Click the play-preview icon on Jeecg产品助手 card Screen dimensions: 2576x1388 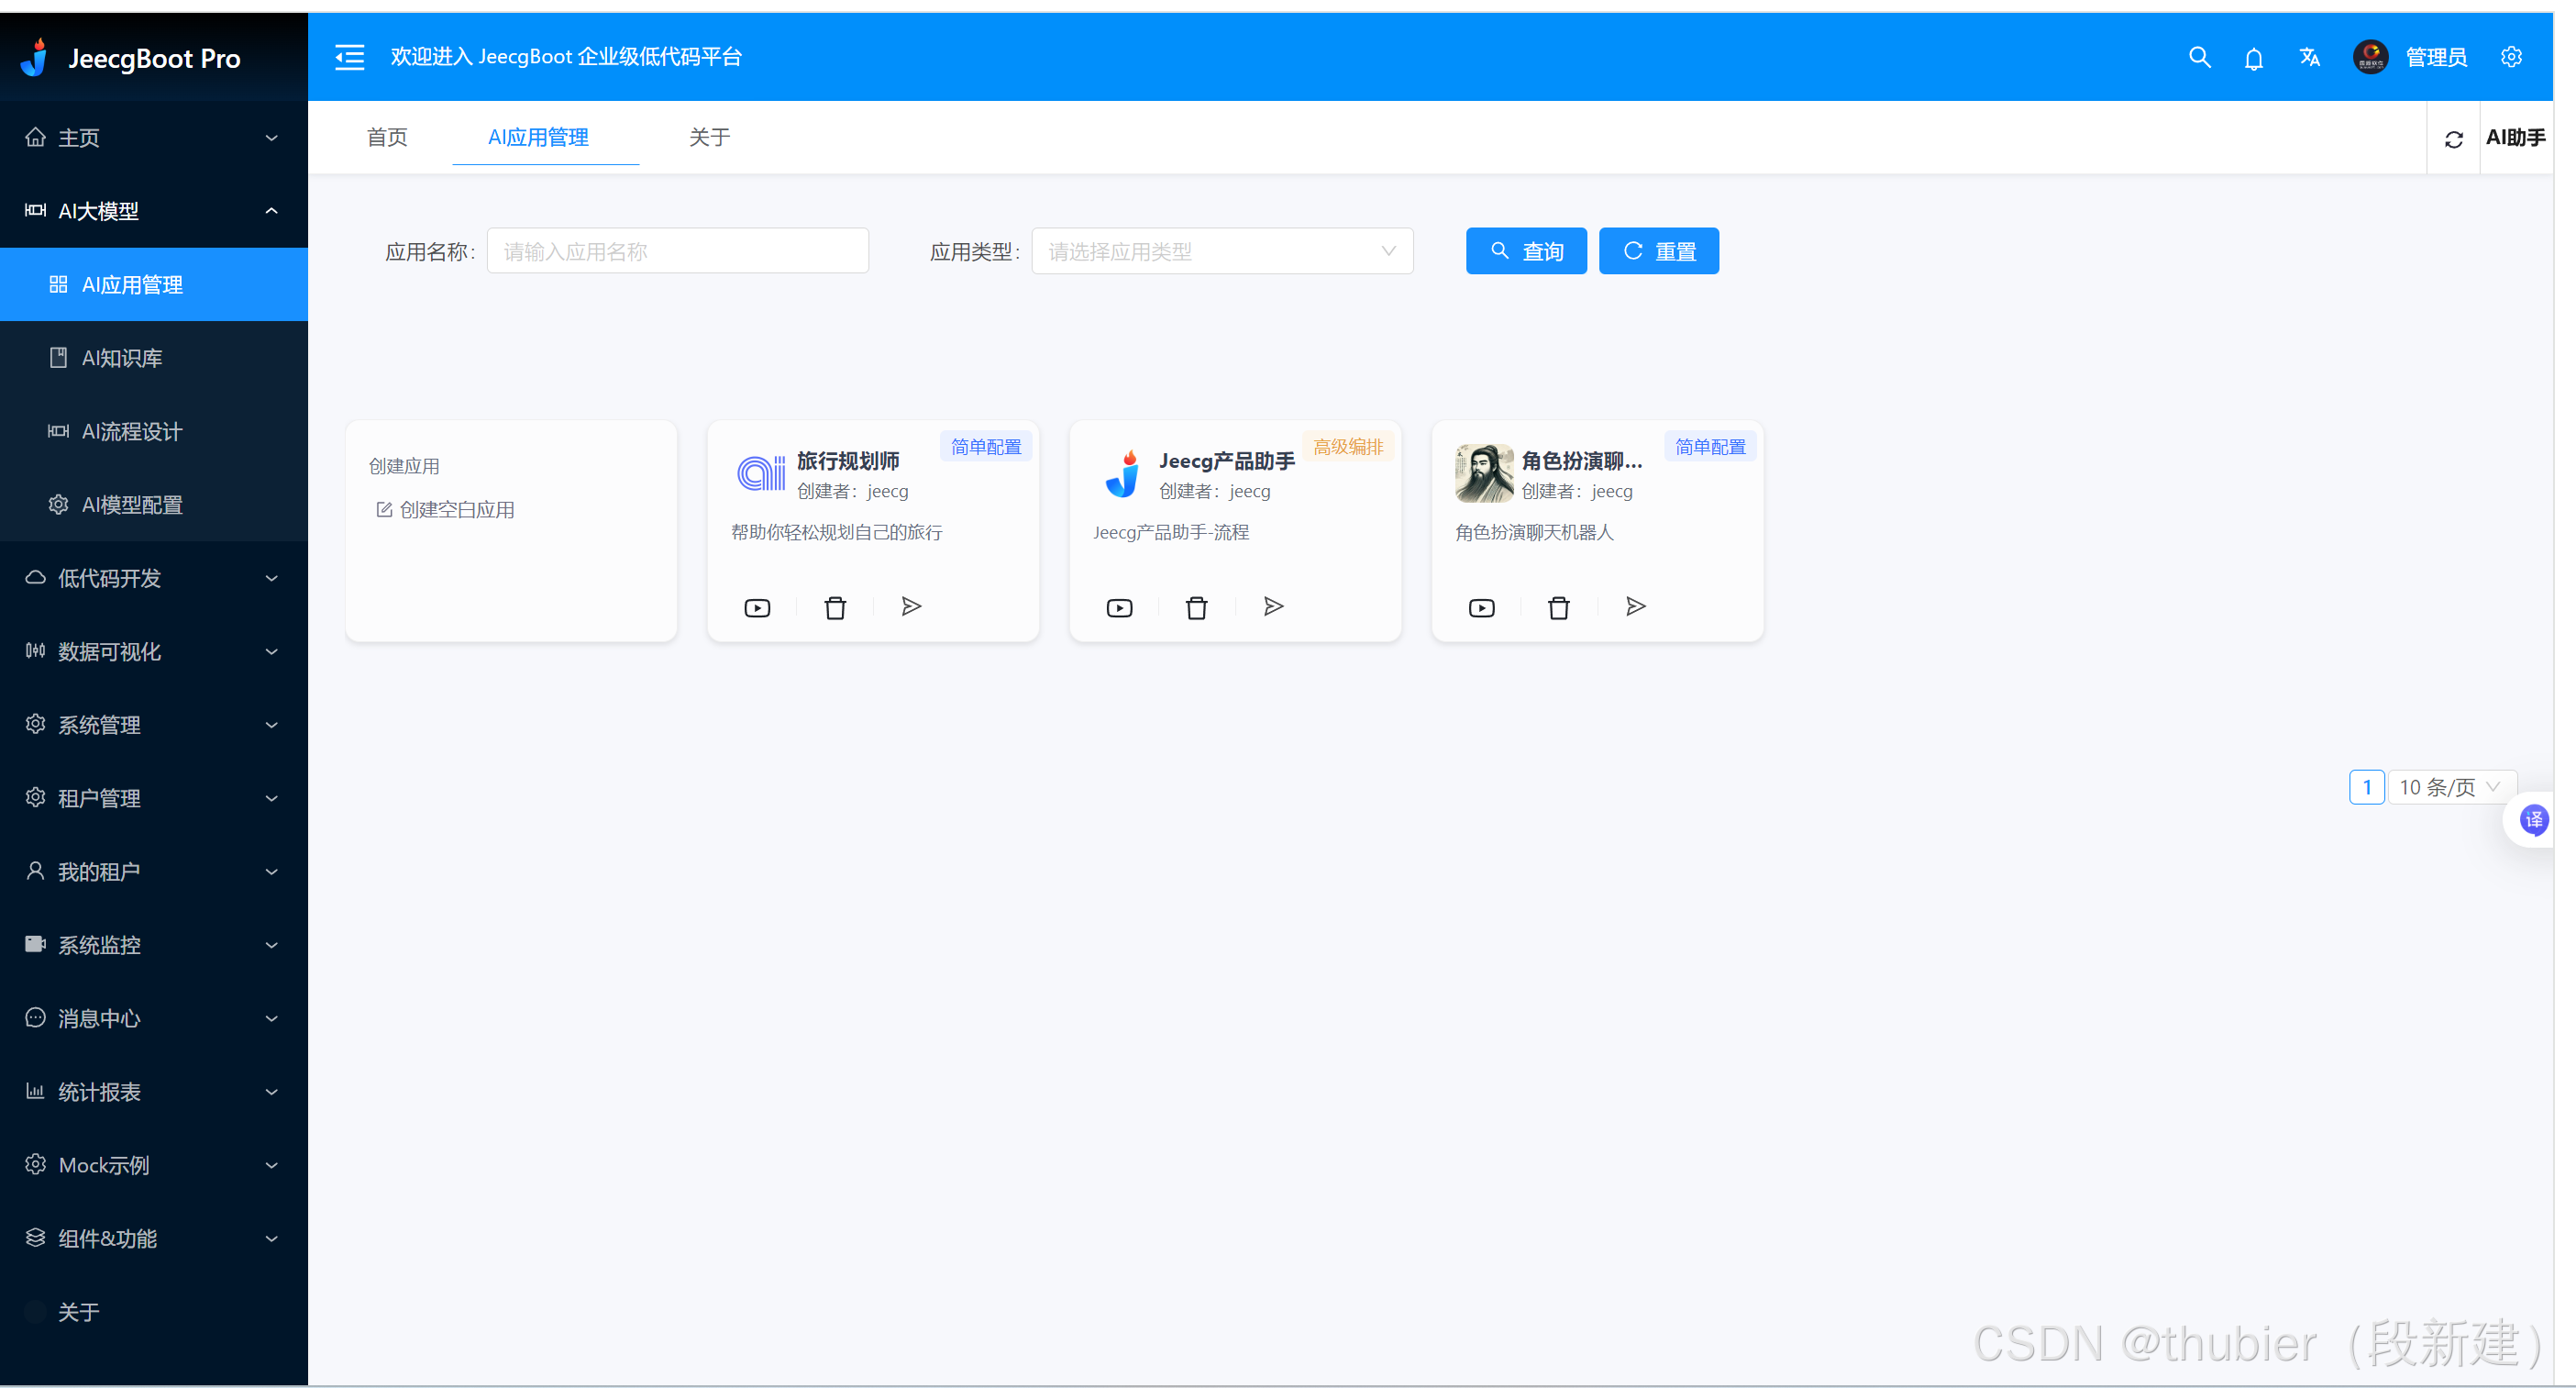(x=1119, y=608)
